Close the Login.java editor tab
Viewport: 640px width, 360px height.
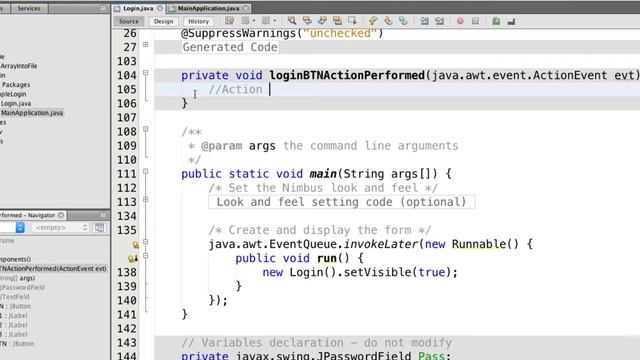coord(160,8)
